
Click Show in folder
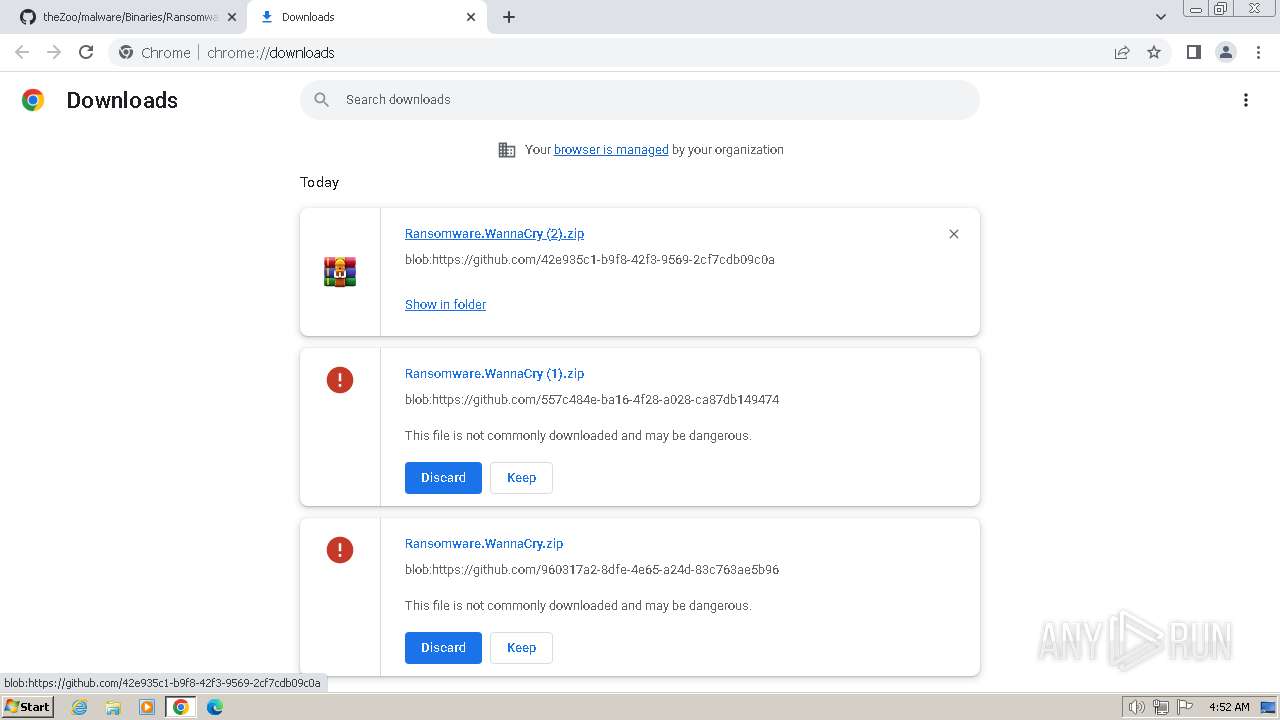[x=445, y=305]
